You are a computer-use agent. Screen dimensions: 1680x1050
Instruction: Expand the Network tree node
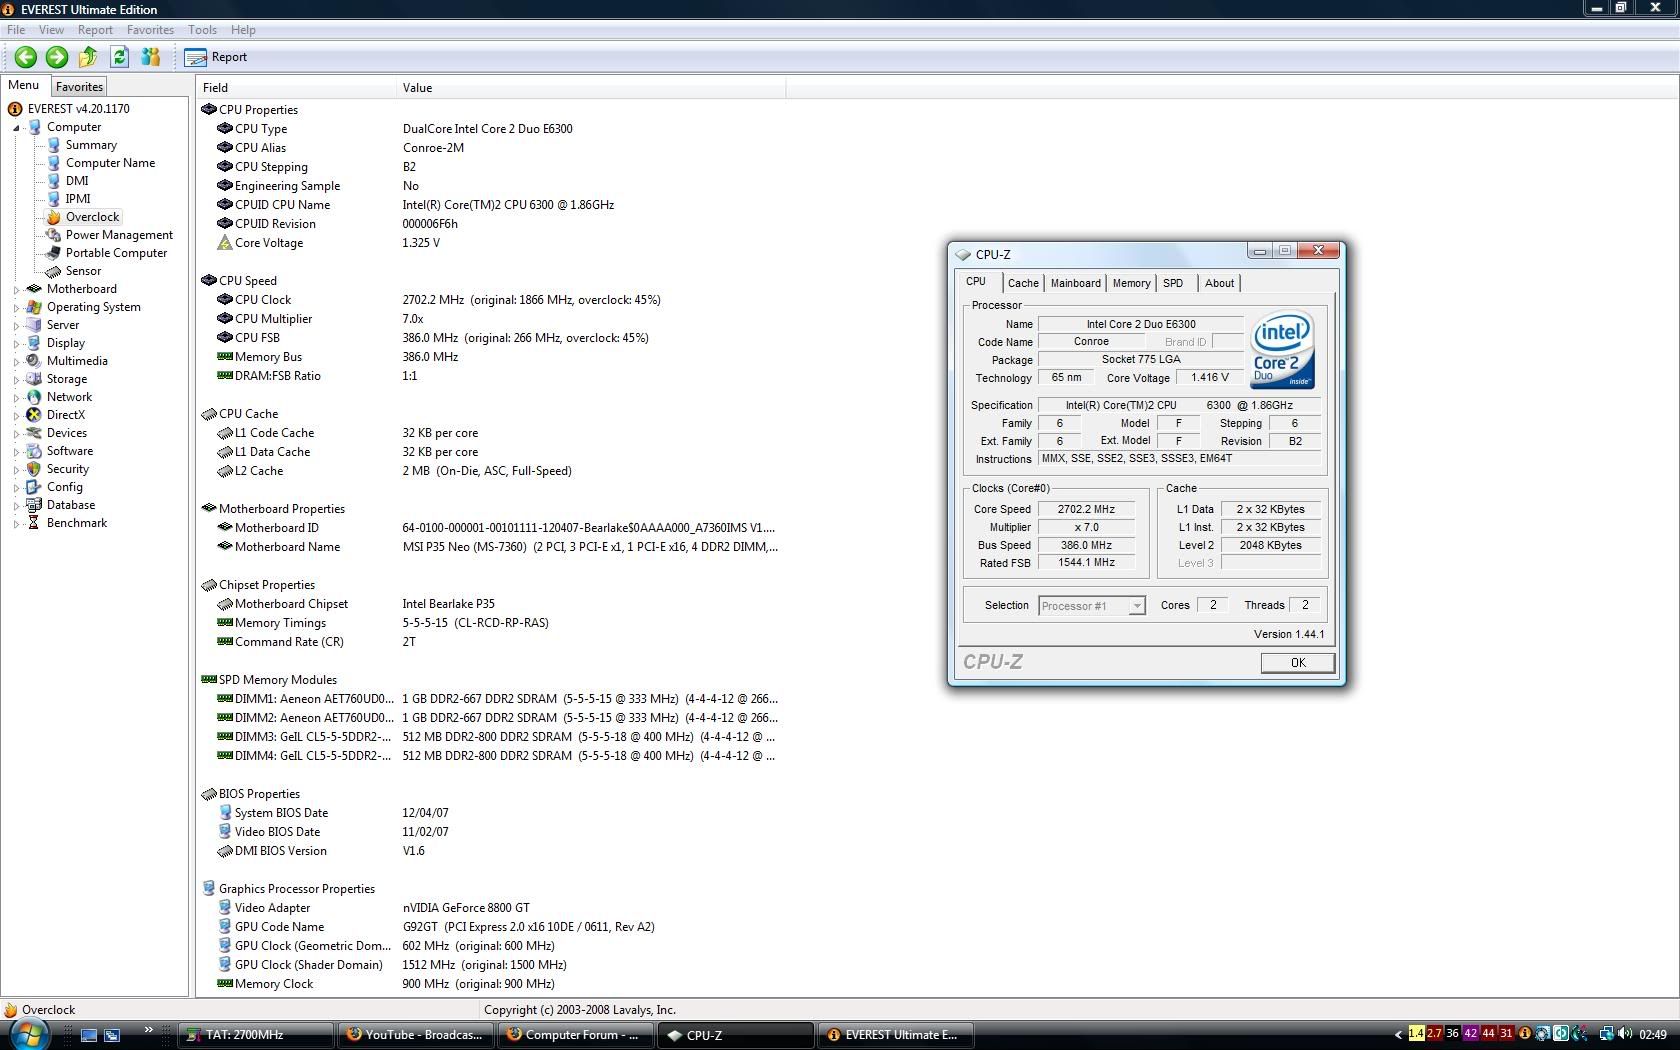click(16, 397)
